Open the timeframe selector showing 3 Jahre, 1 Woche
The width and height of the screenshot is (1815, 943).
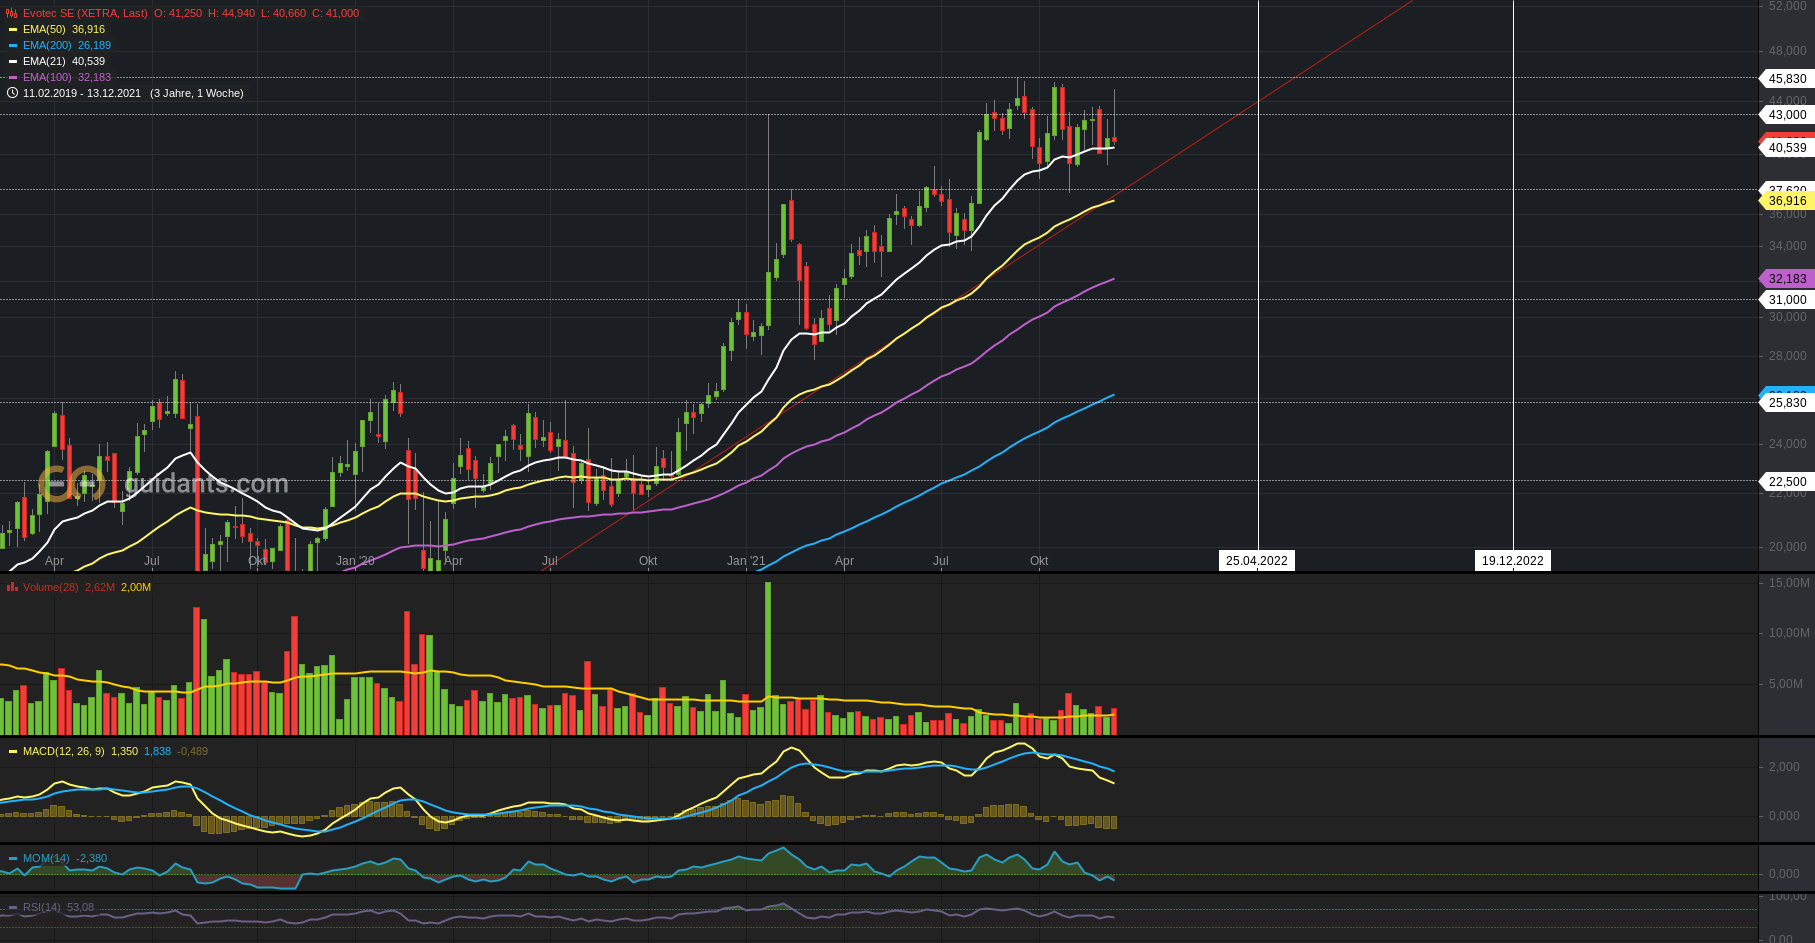(x=198, y=93)
